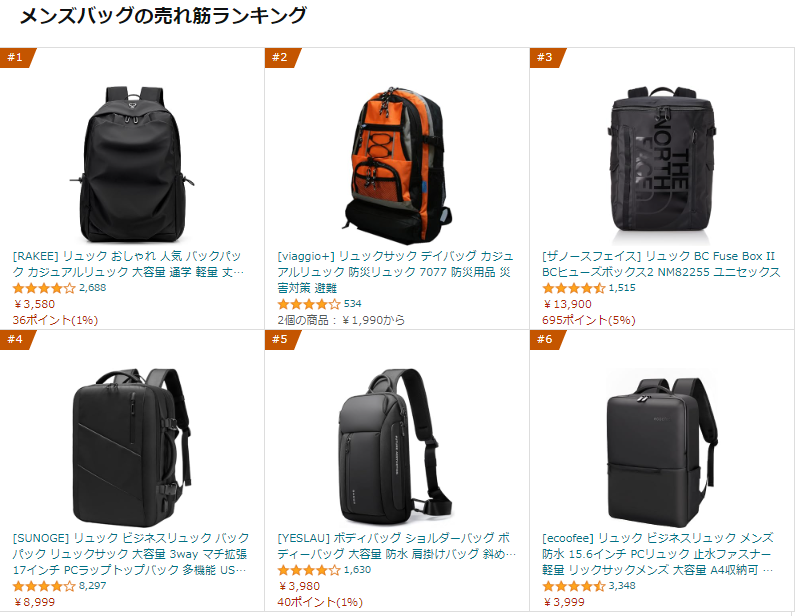800x616 pixels.
Task: Click the [ecoofee] ビジネスリュック product title
Action: click(x=658, y=554)
